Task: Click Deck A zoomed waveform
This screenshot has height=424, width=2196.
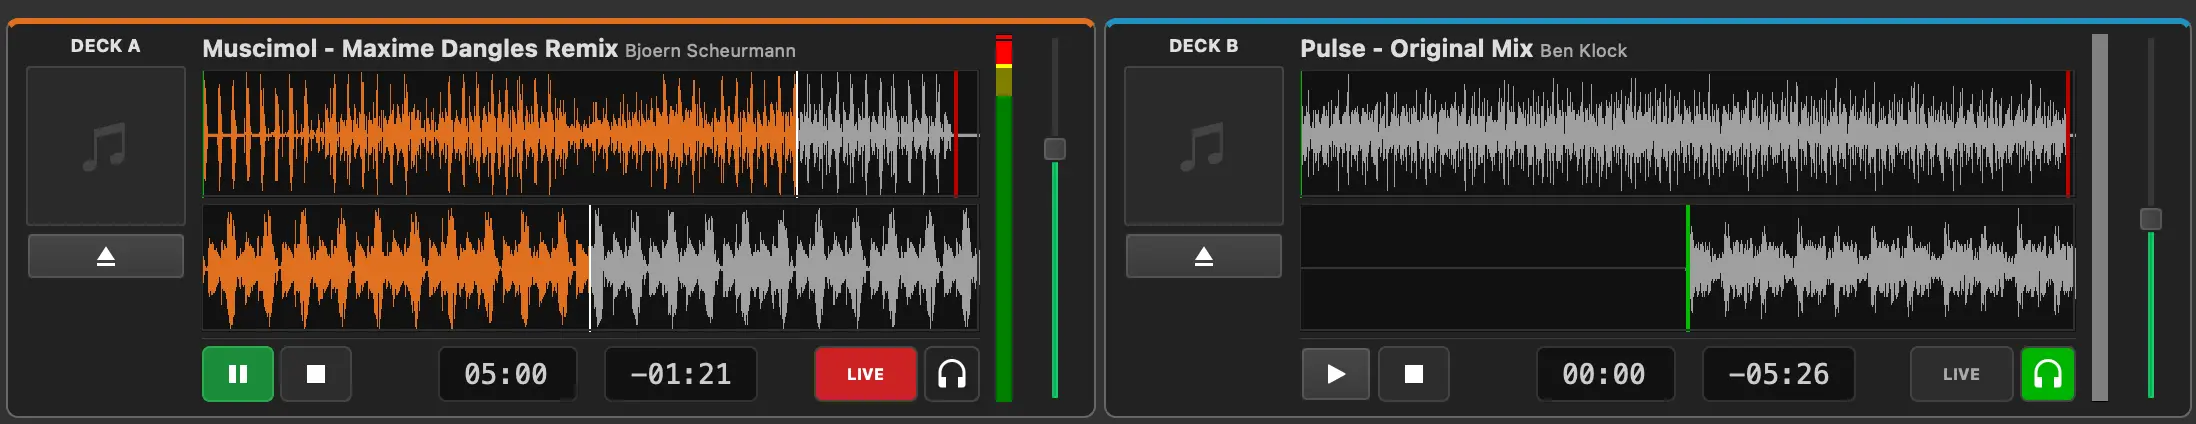Action: coord(590,268)
